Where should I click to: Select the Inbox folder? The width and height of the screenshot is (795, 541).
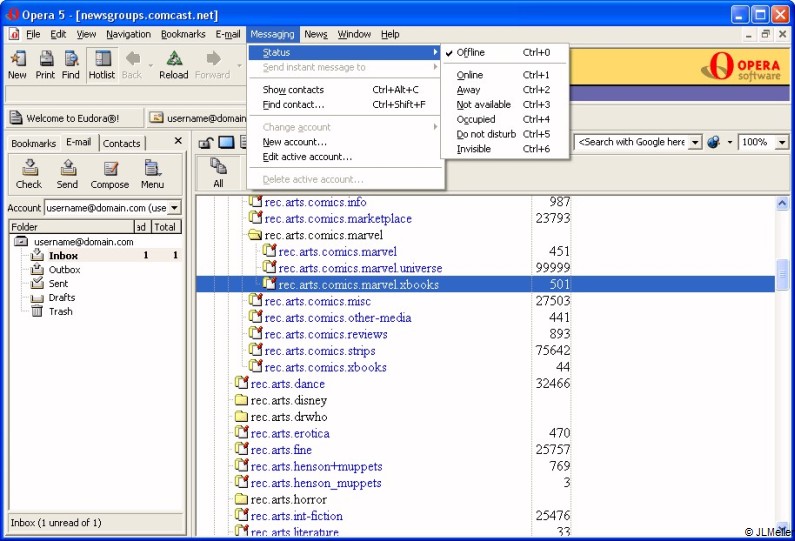click(63, 256)
